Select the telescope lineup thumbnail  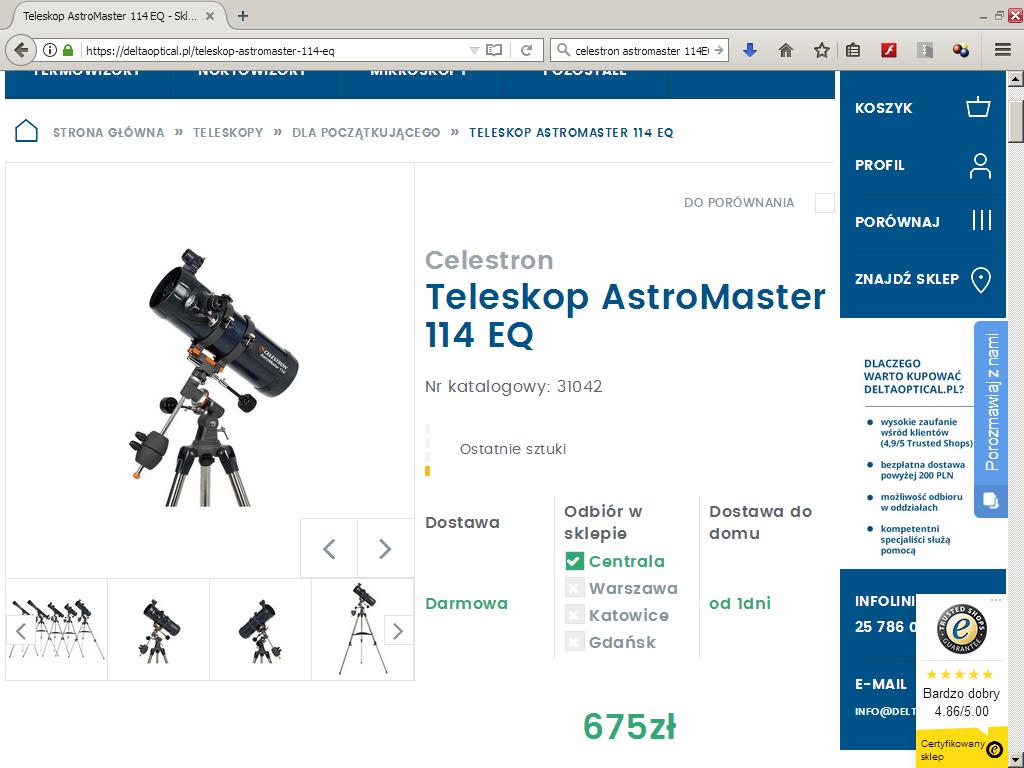(x=56, y=630)
